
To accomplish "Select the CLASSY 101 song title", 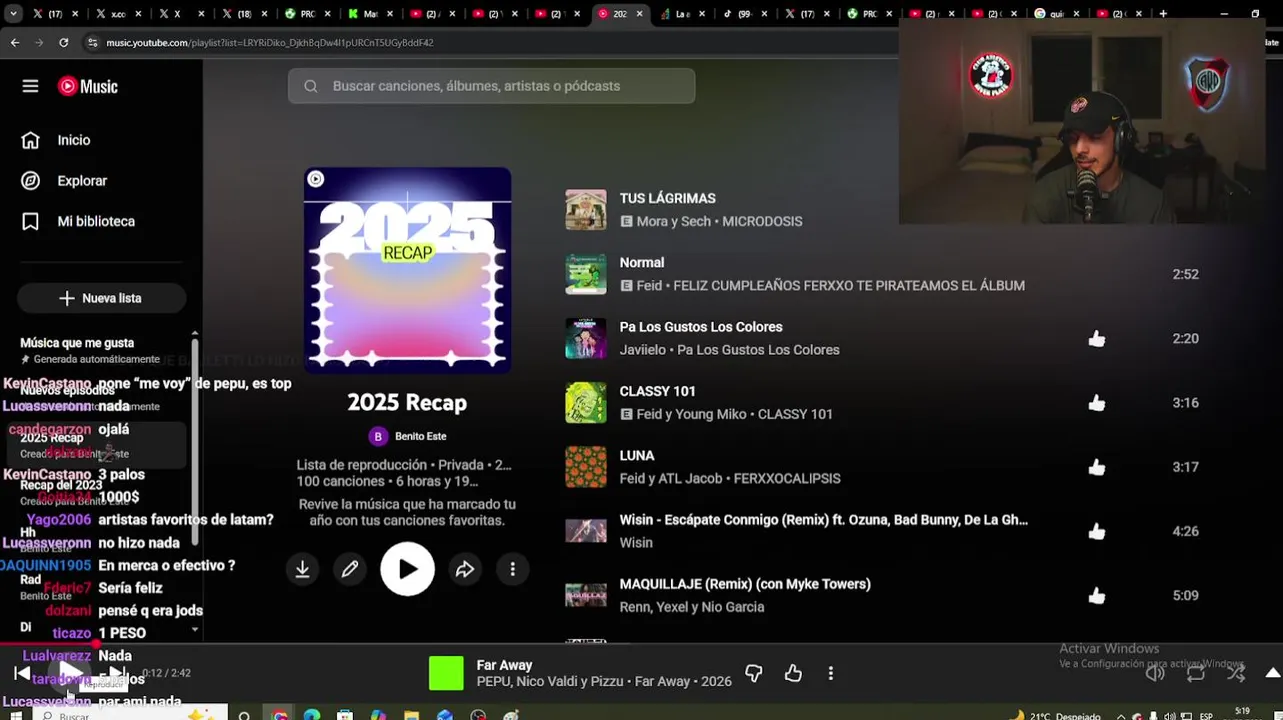I will [657, 391].
